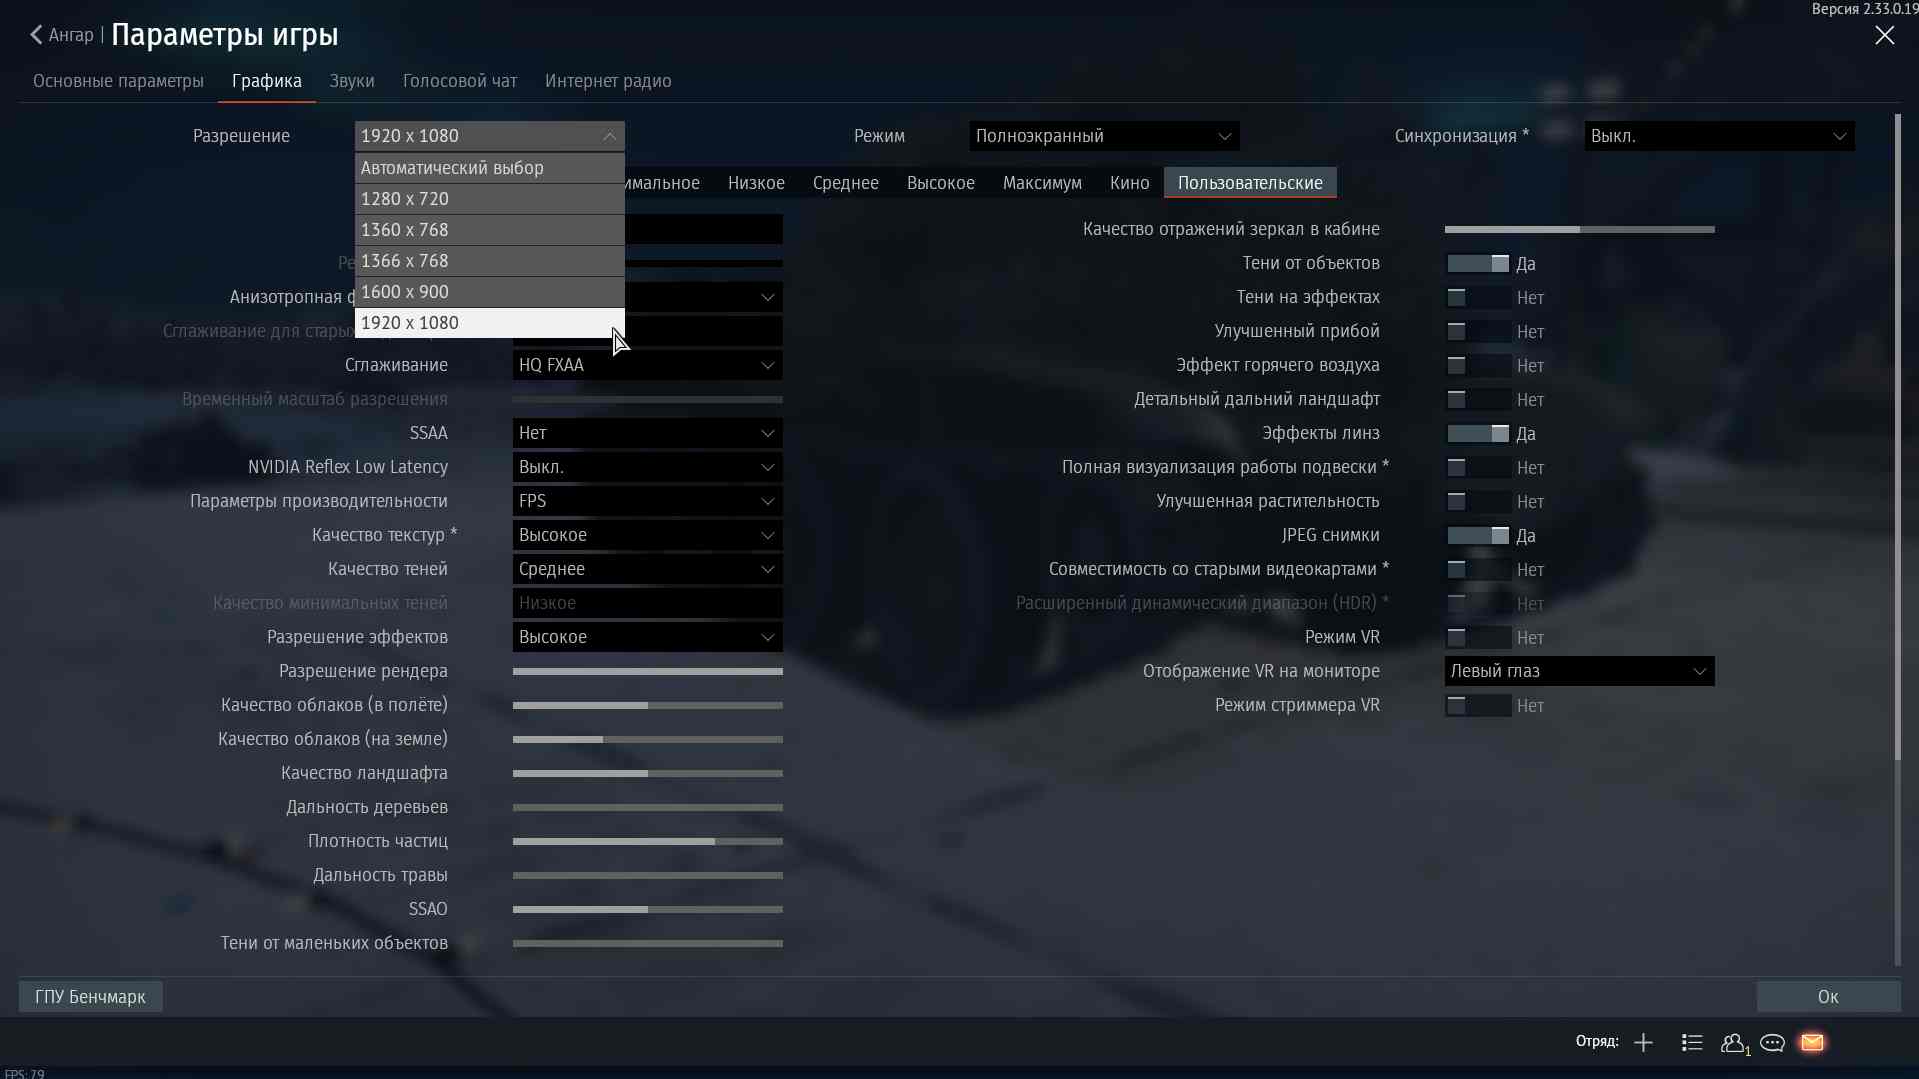
Task: Open the contacts (friends) icon
Action: [1733, 1043]
